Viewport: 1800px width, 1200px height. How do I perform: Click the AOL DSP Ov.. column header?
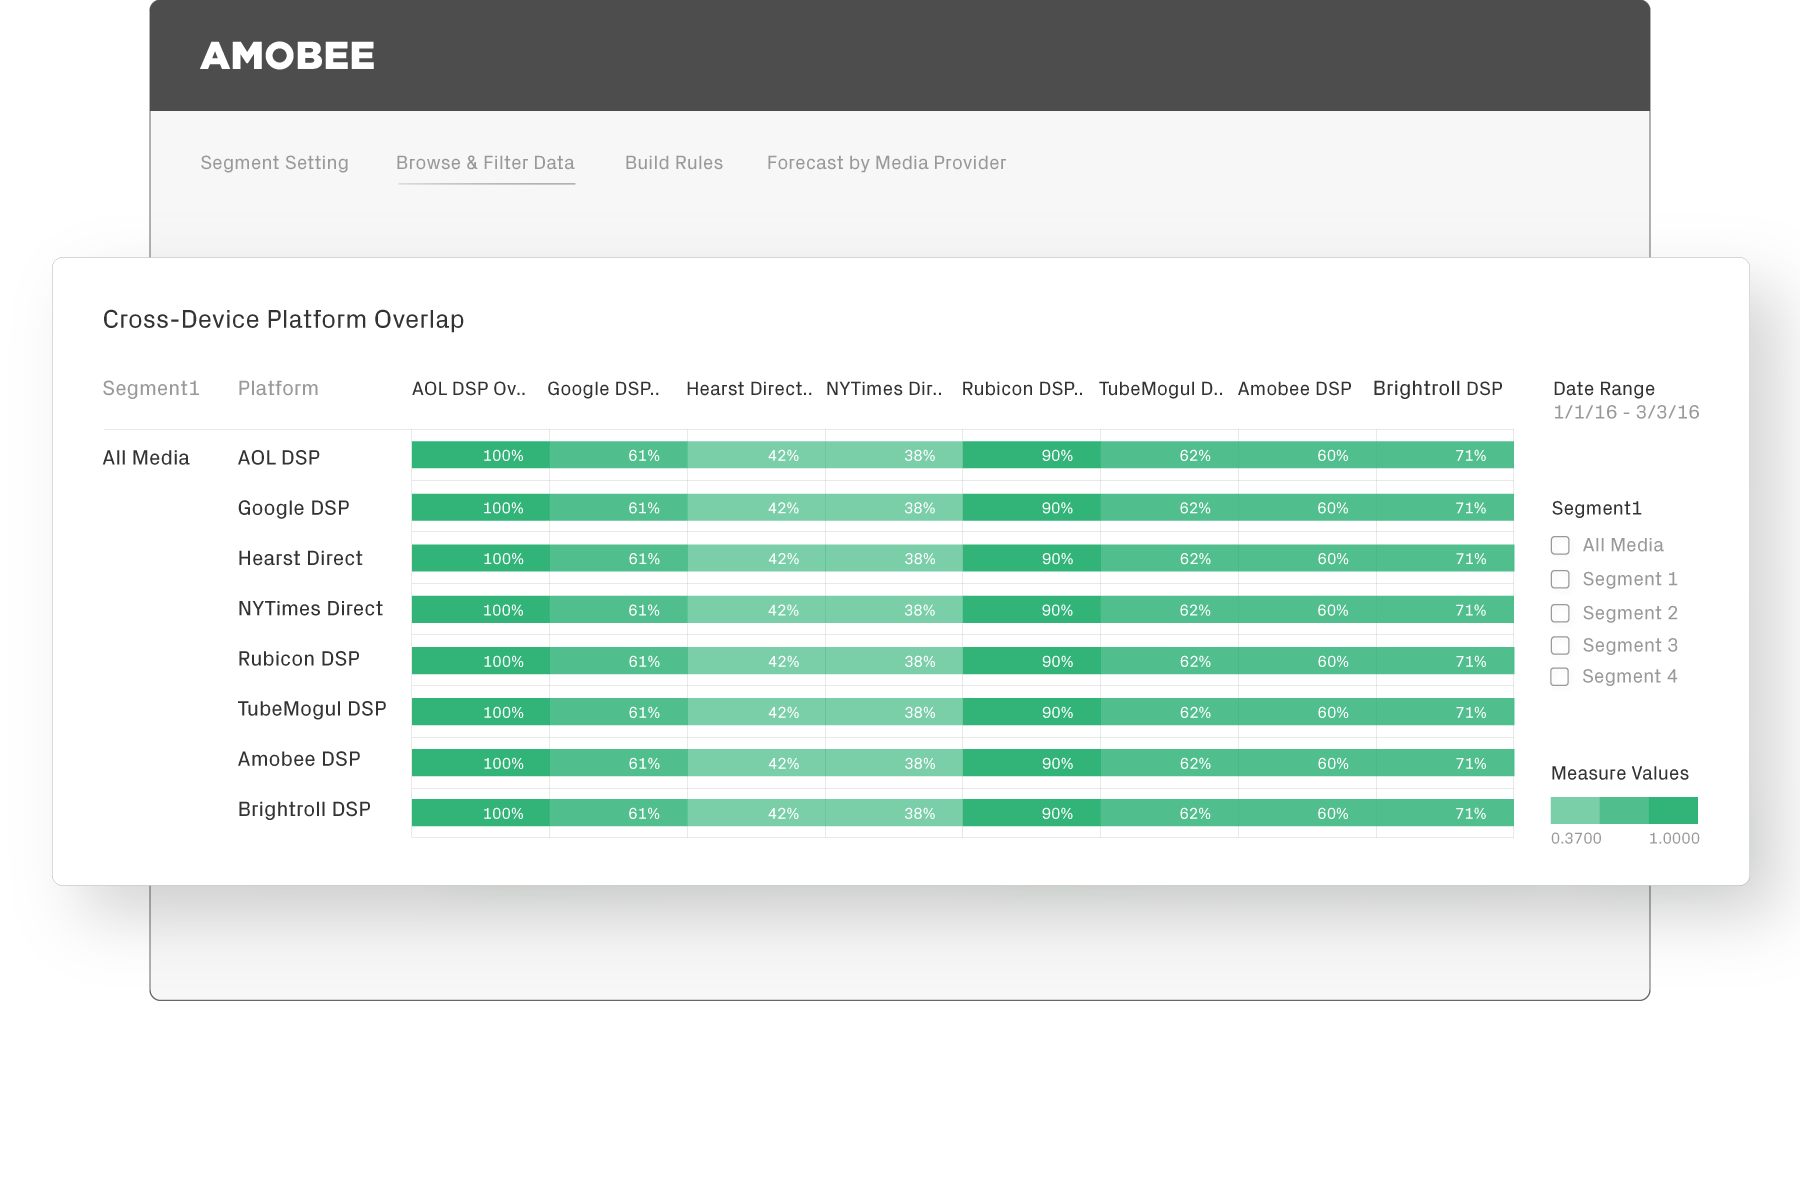(x=469, y=389)
